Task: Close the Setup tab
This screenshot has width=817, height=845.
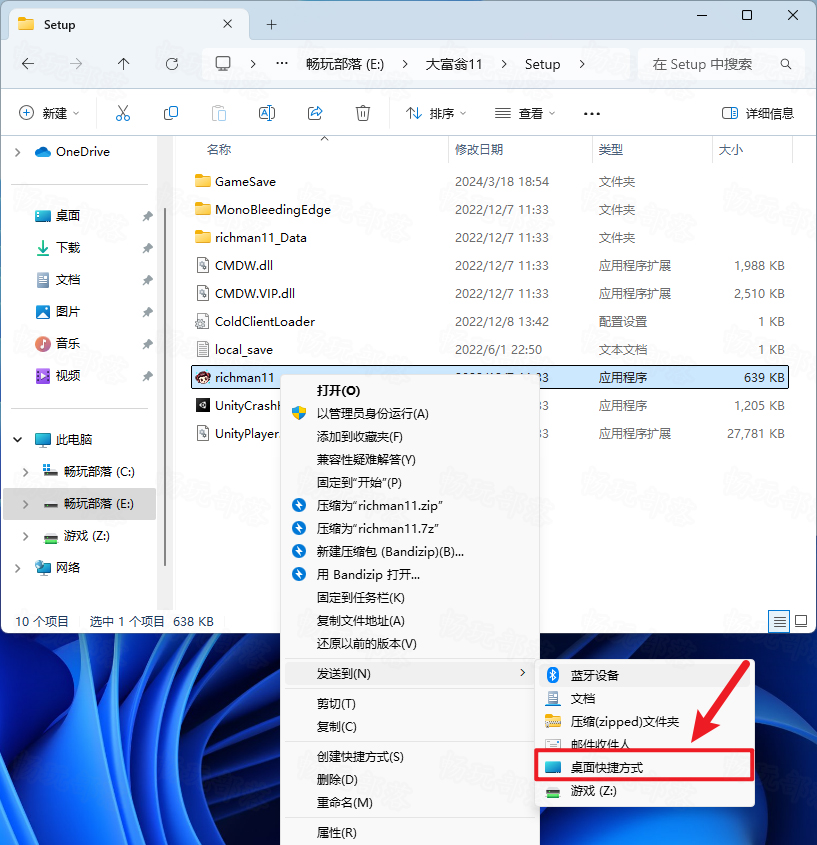Action: click(228, 24)
